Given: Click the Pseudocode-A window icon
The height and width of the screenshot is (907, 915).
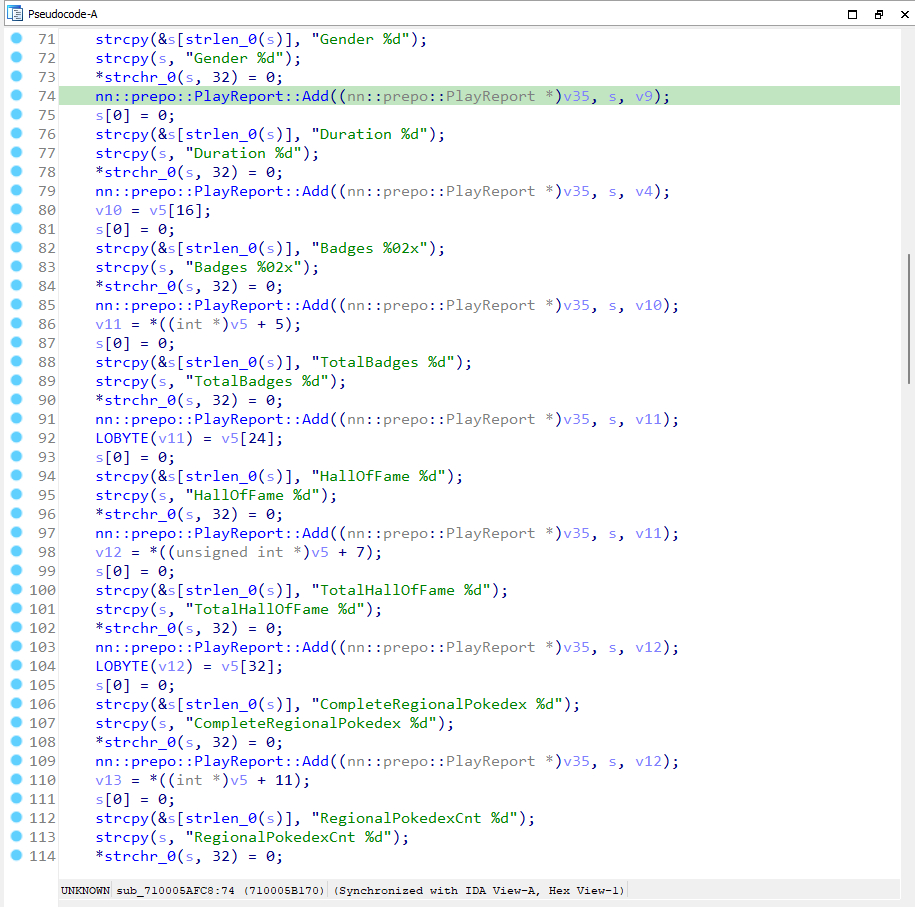Looking at the screenshot, I should [14, 14].
